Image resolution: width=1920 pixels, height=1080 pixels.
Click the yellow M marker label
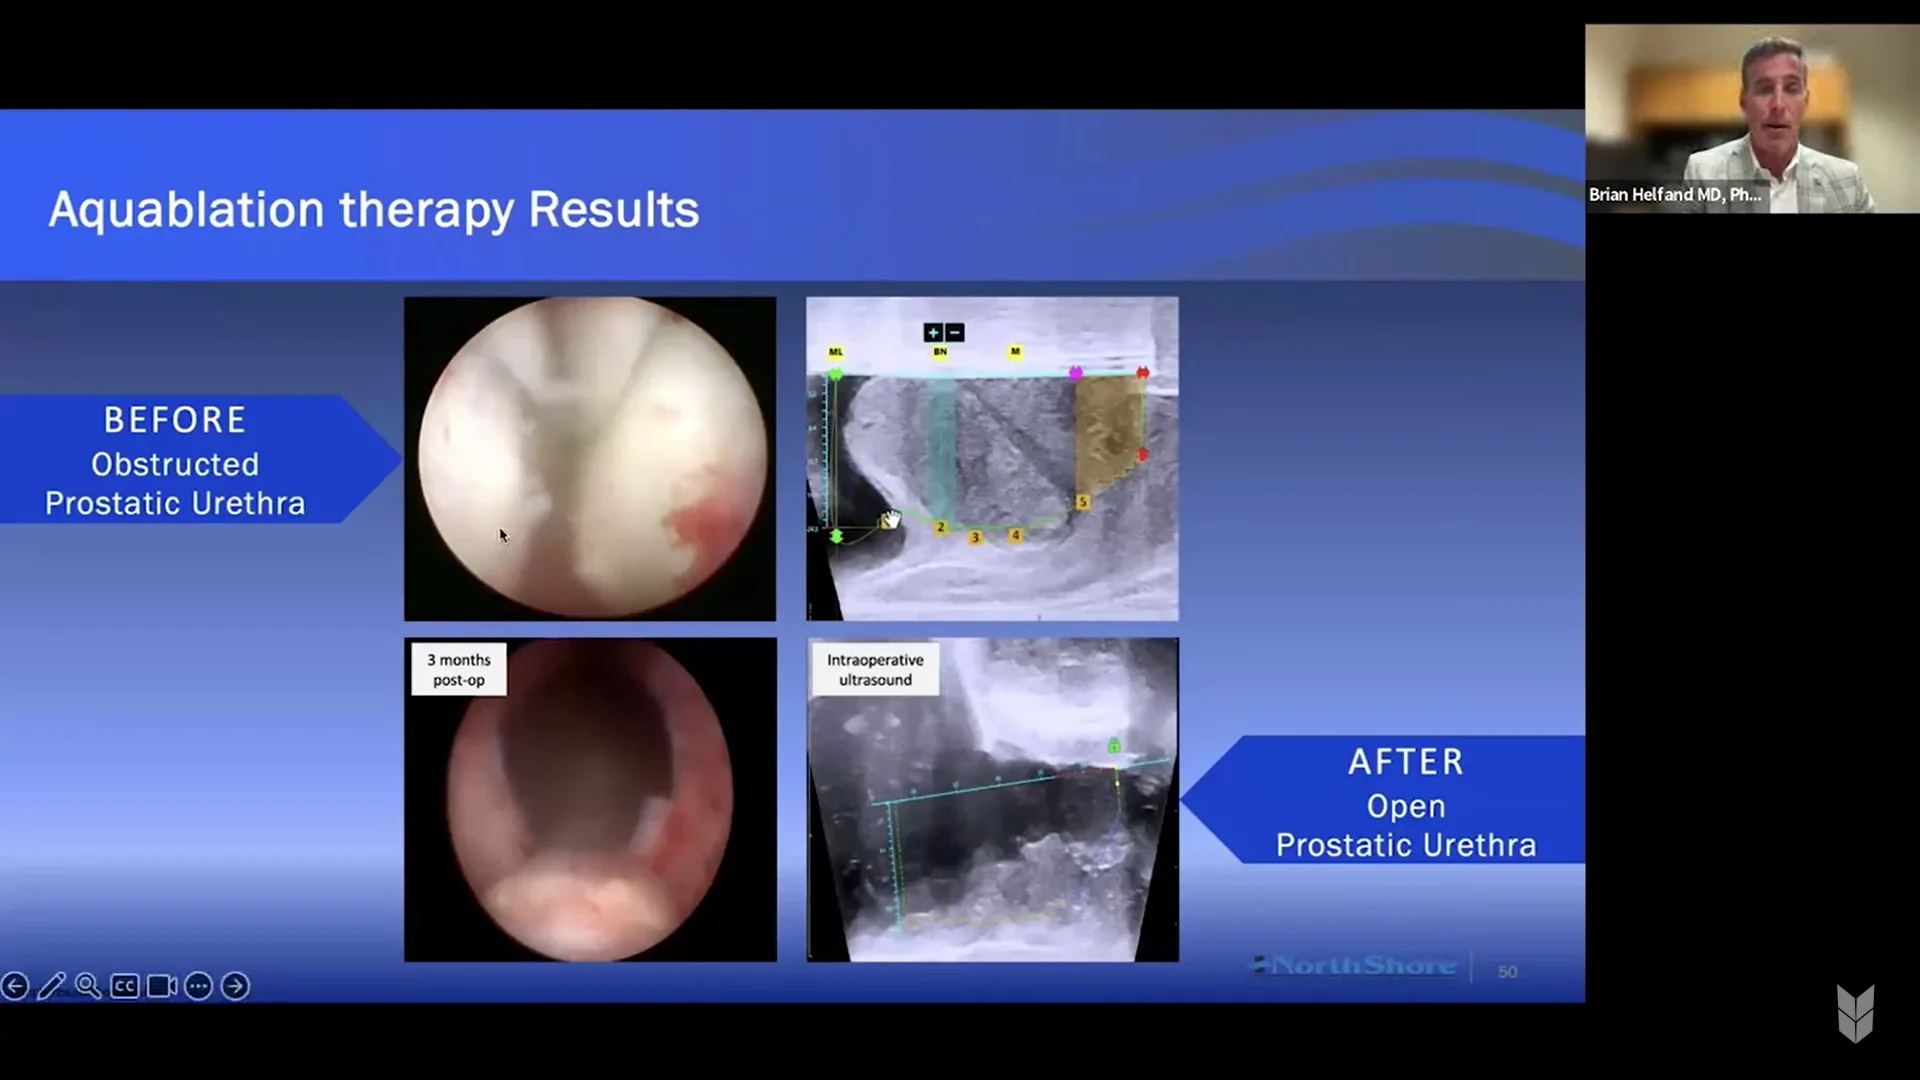pyautogui.click(x=1015, y=352)
